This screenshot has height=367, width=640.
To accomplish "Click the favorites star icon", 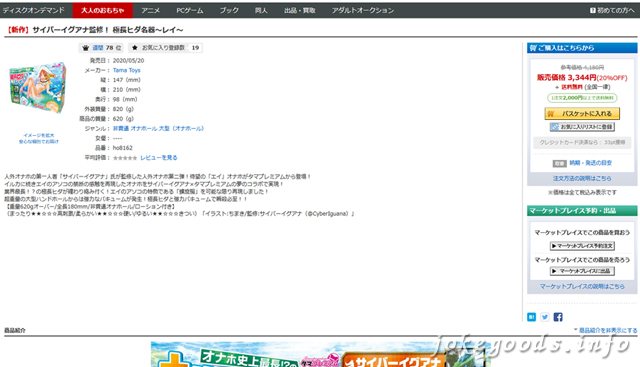I will (x=135, y=48).
